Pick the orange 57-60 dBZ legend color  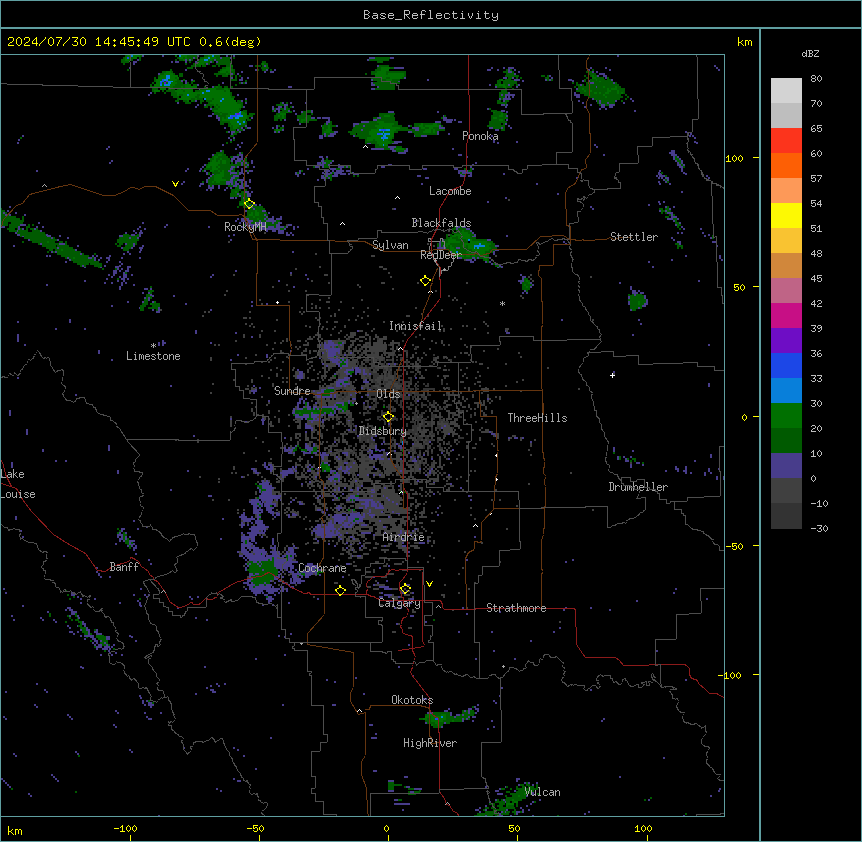pos(786,165)
